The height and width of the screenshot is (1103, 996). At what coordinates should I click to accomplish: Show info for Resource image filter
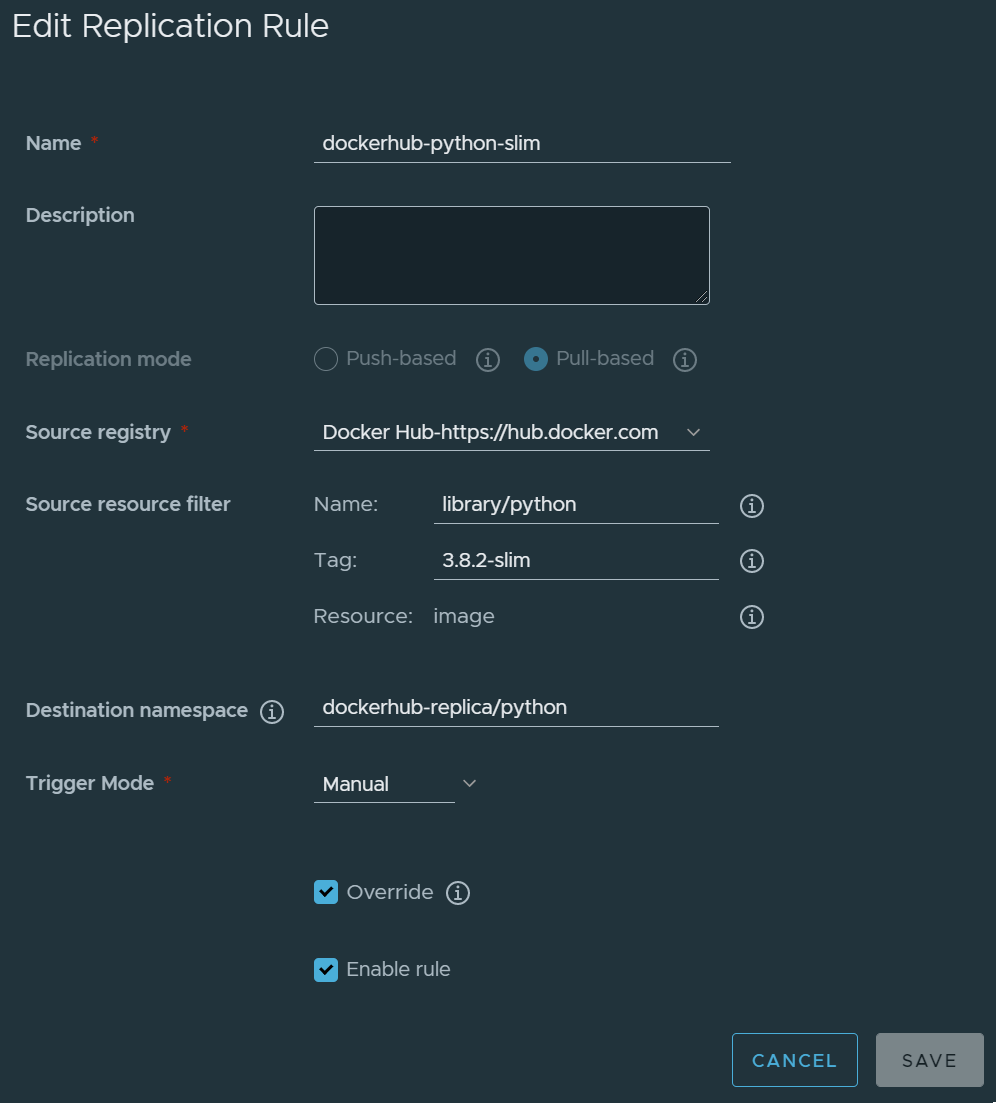point(751,617)
